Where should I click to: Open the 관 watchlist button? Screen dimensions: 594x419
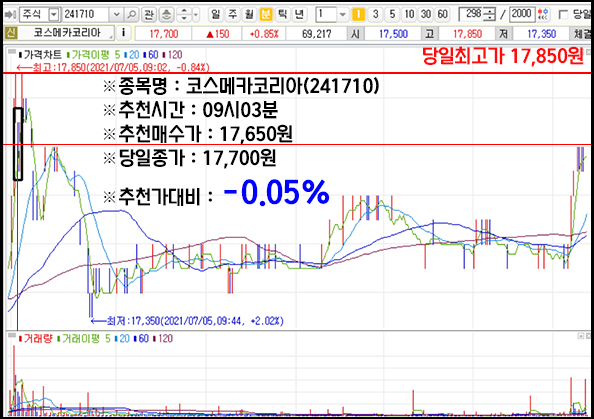pos(149,15)
